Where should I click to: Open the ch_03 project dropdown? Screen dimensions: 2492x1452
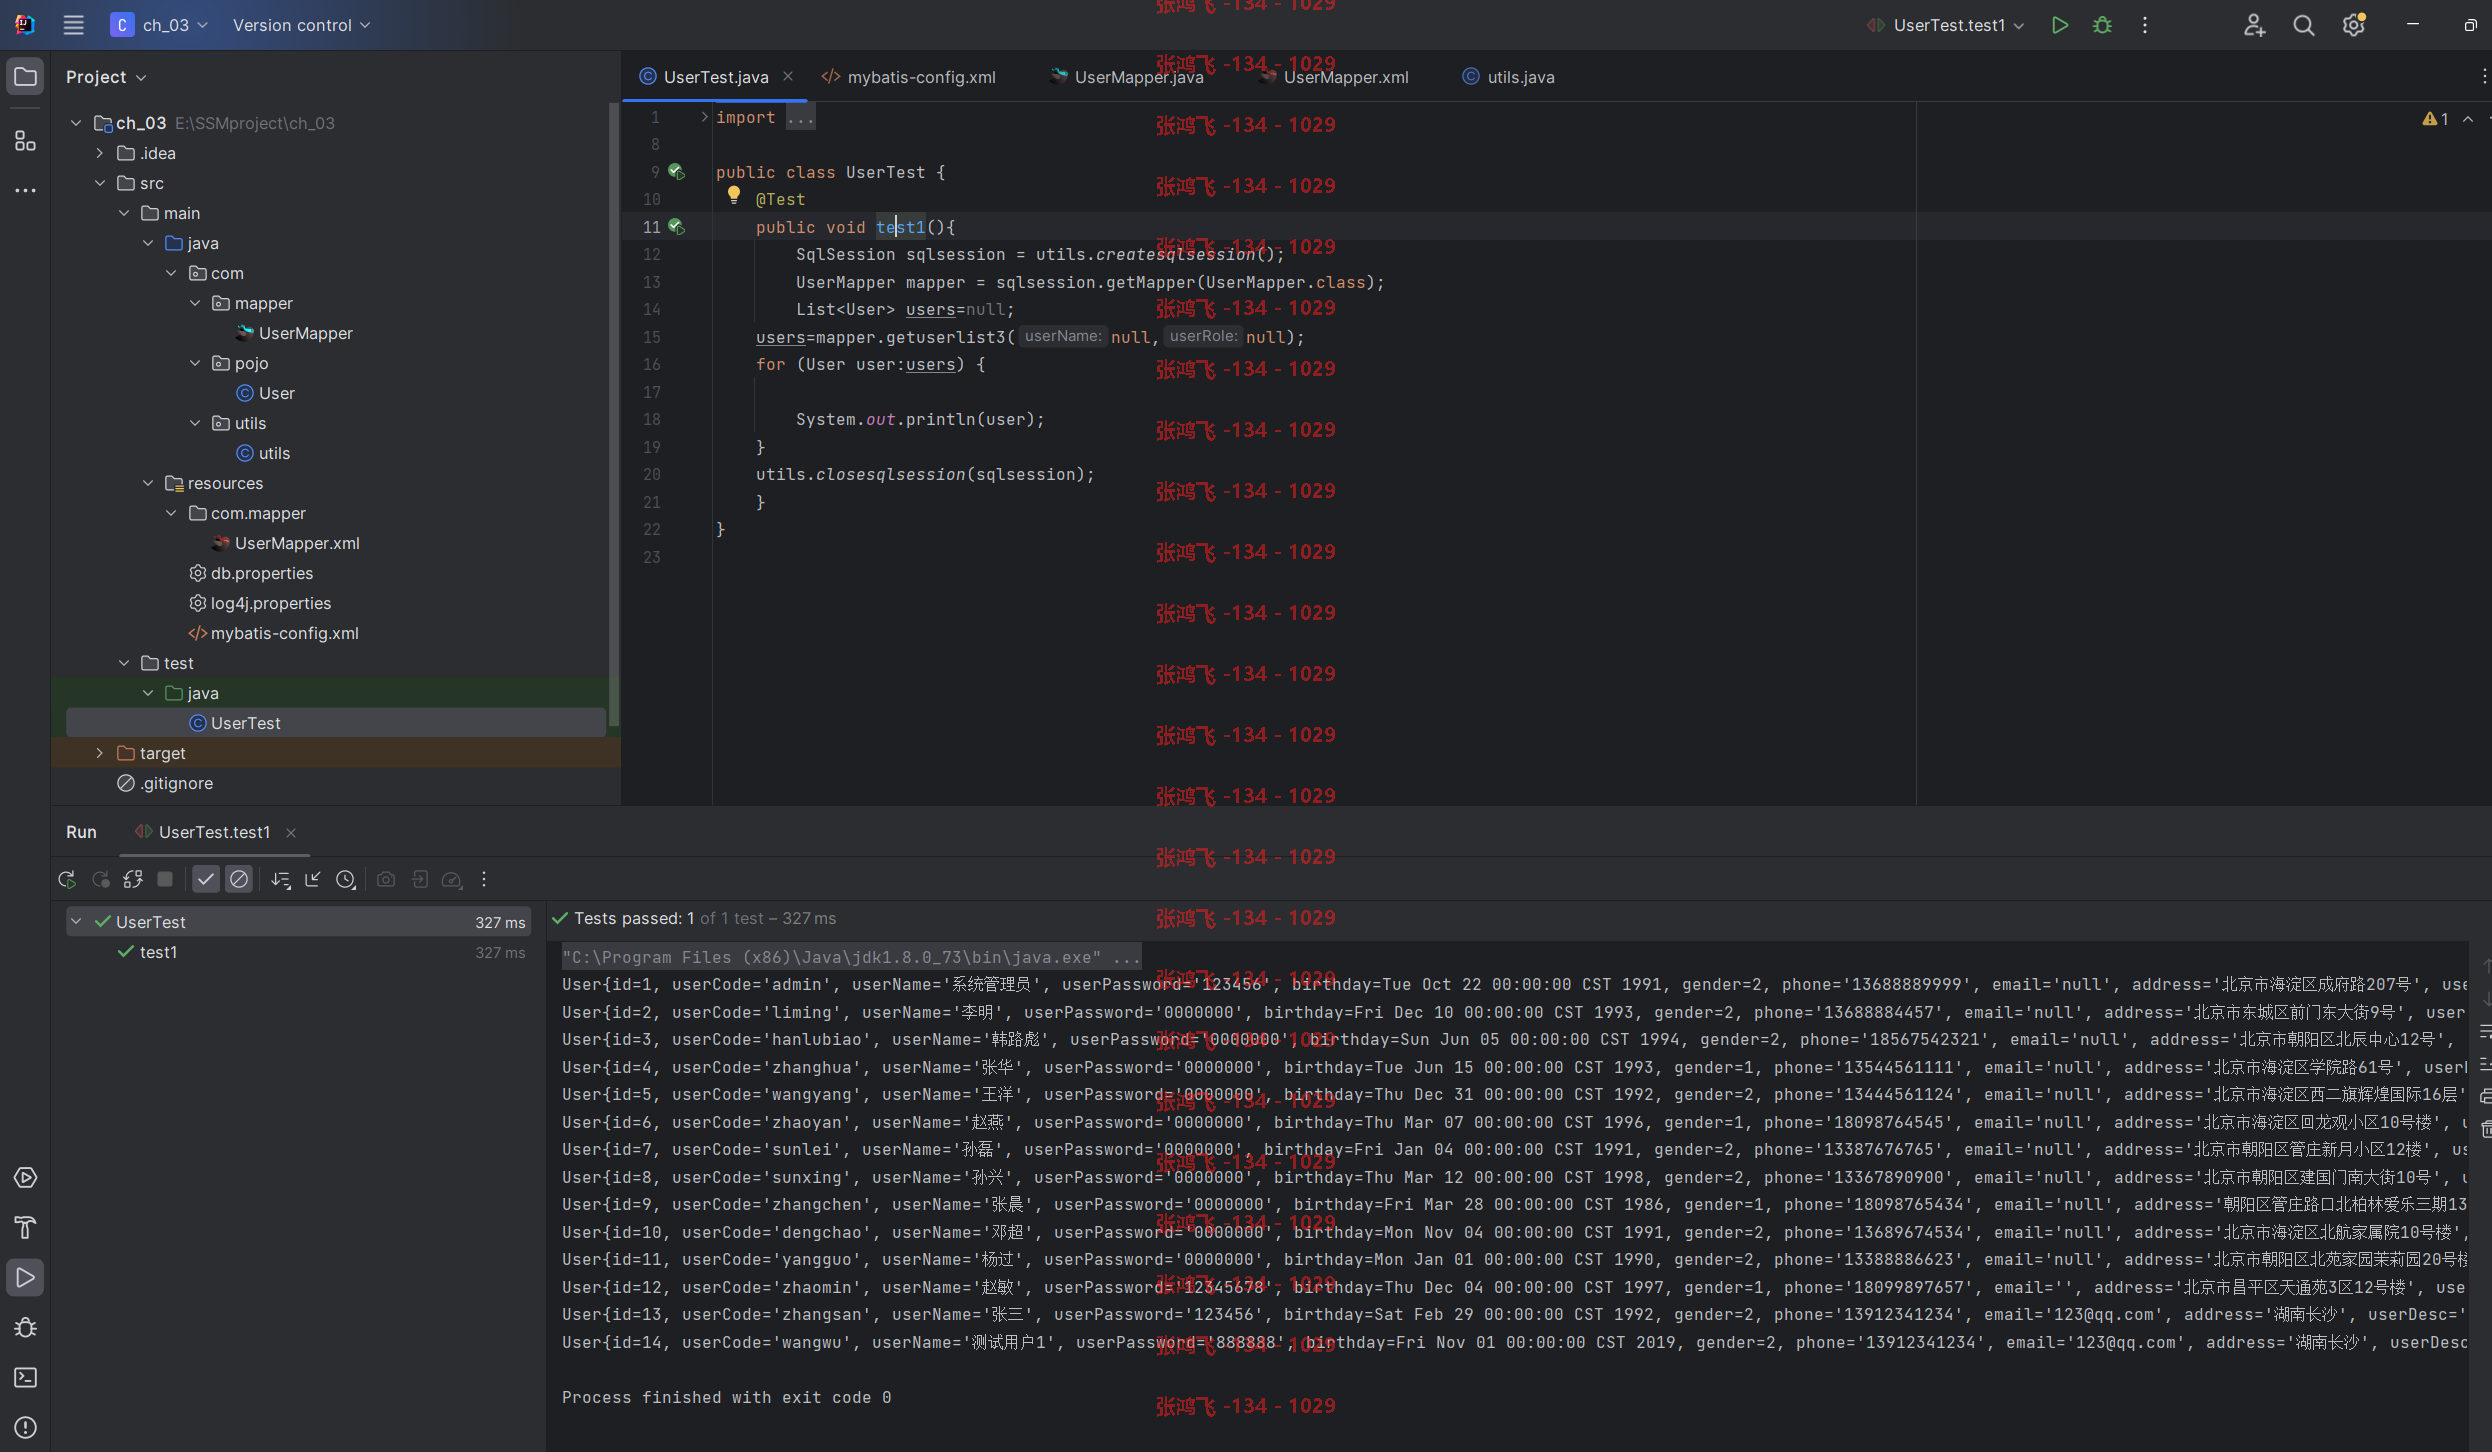click(160, 25)
